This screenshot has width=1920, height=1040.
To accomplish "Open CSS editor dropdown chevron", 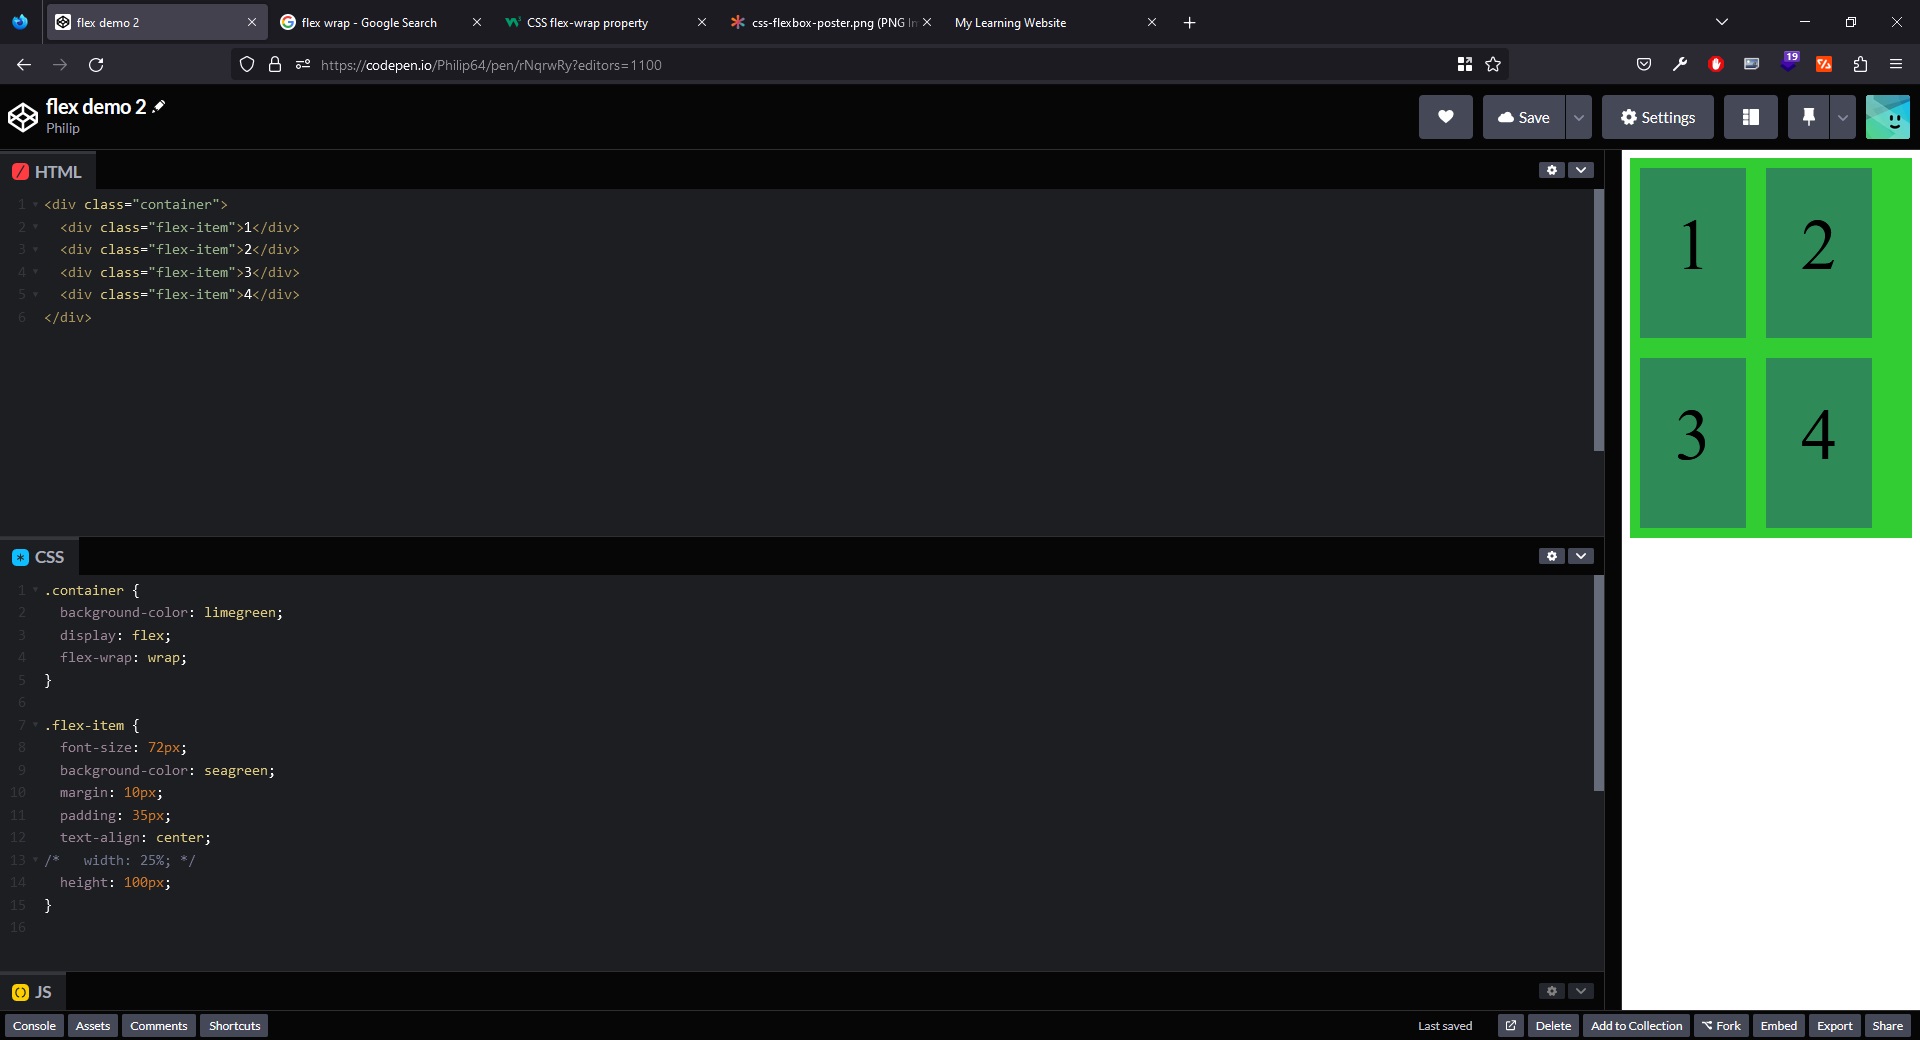I will coord(1581,556).
